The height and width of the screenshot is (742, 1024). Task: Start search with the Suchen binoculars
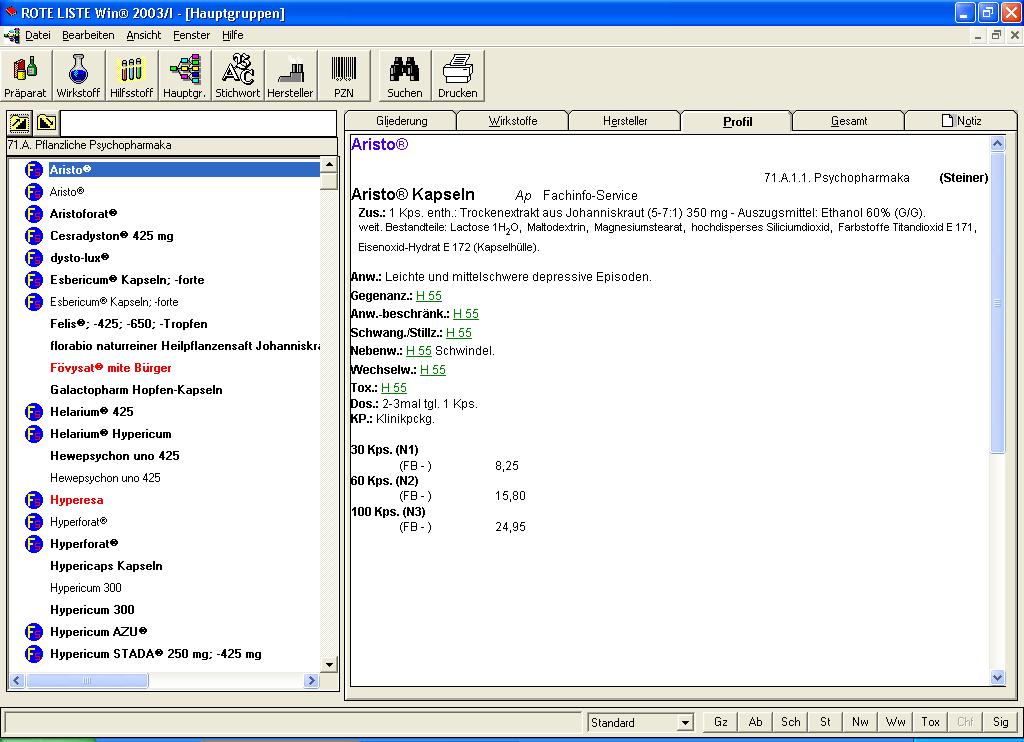coord(405,76)
